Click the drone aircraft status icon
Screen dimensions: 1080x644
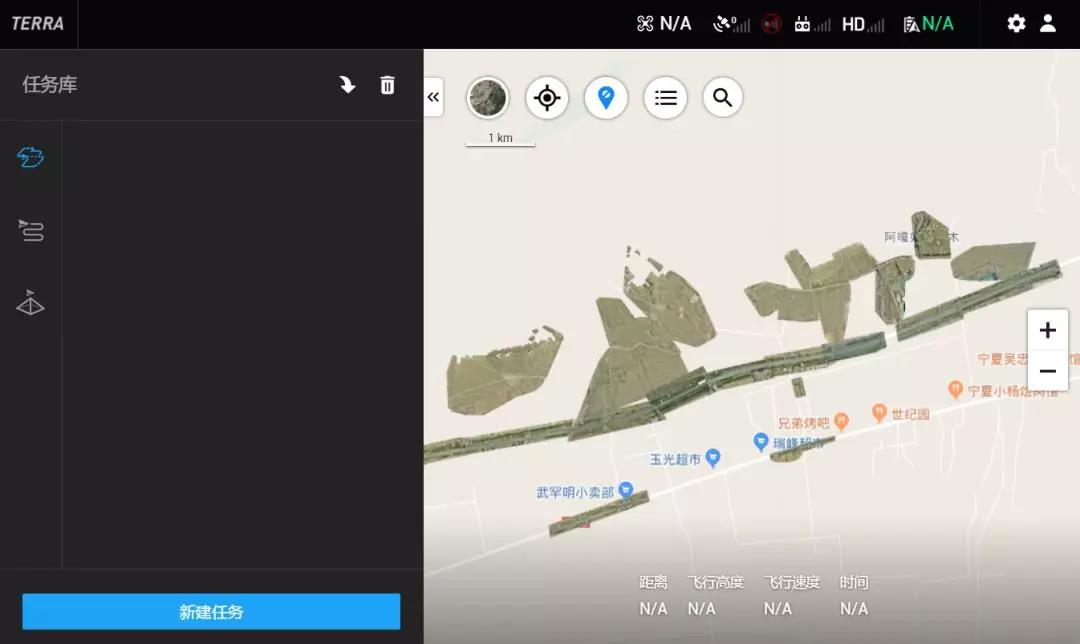point(645,24)
